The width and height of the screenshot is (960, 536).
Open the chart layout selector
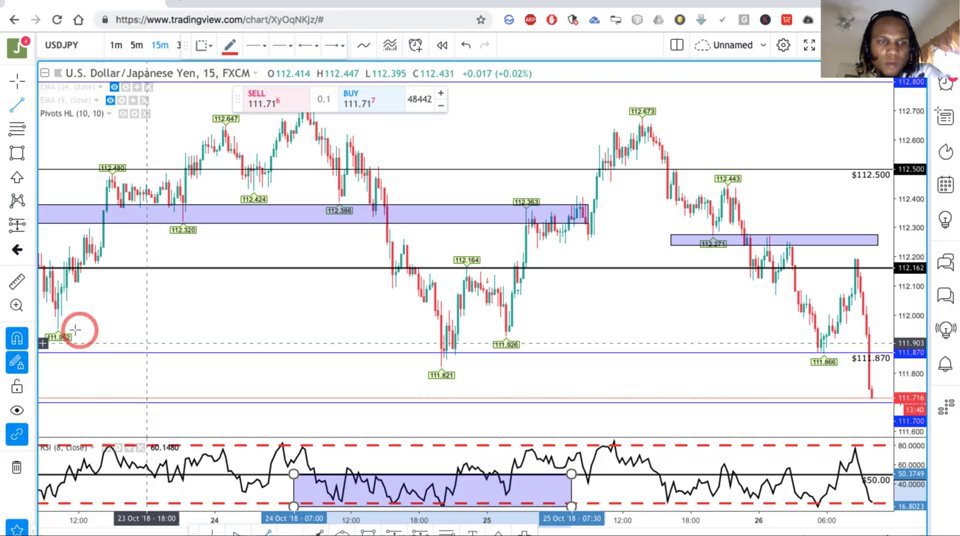tap(677, 45)
